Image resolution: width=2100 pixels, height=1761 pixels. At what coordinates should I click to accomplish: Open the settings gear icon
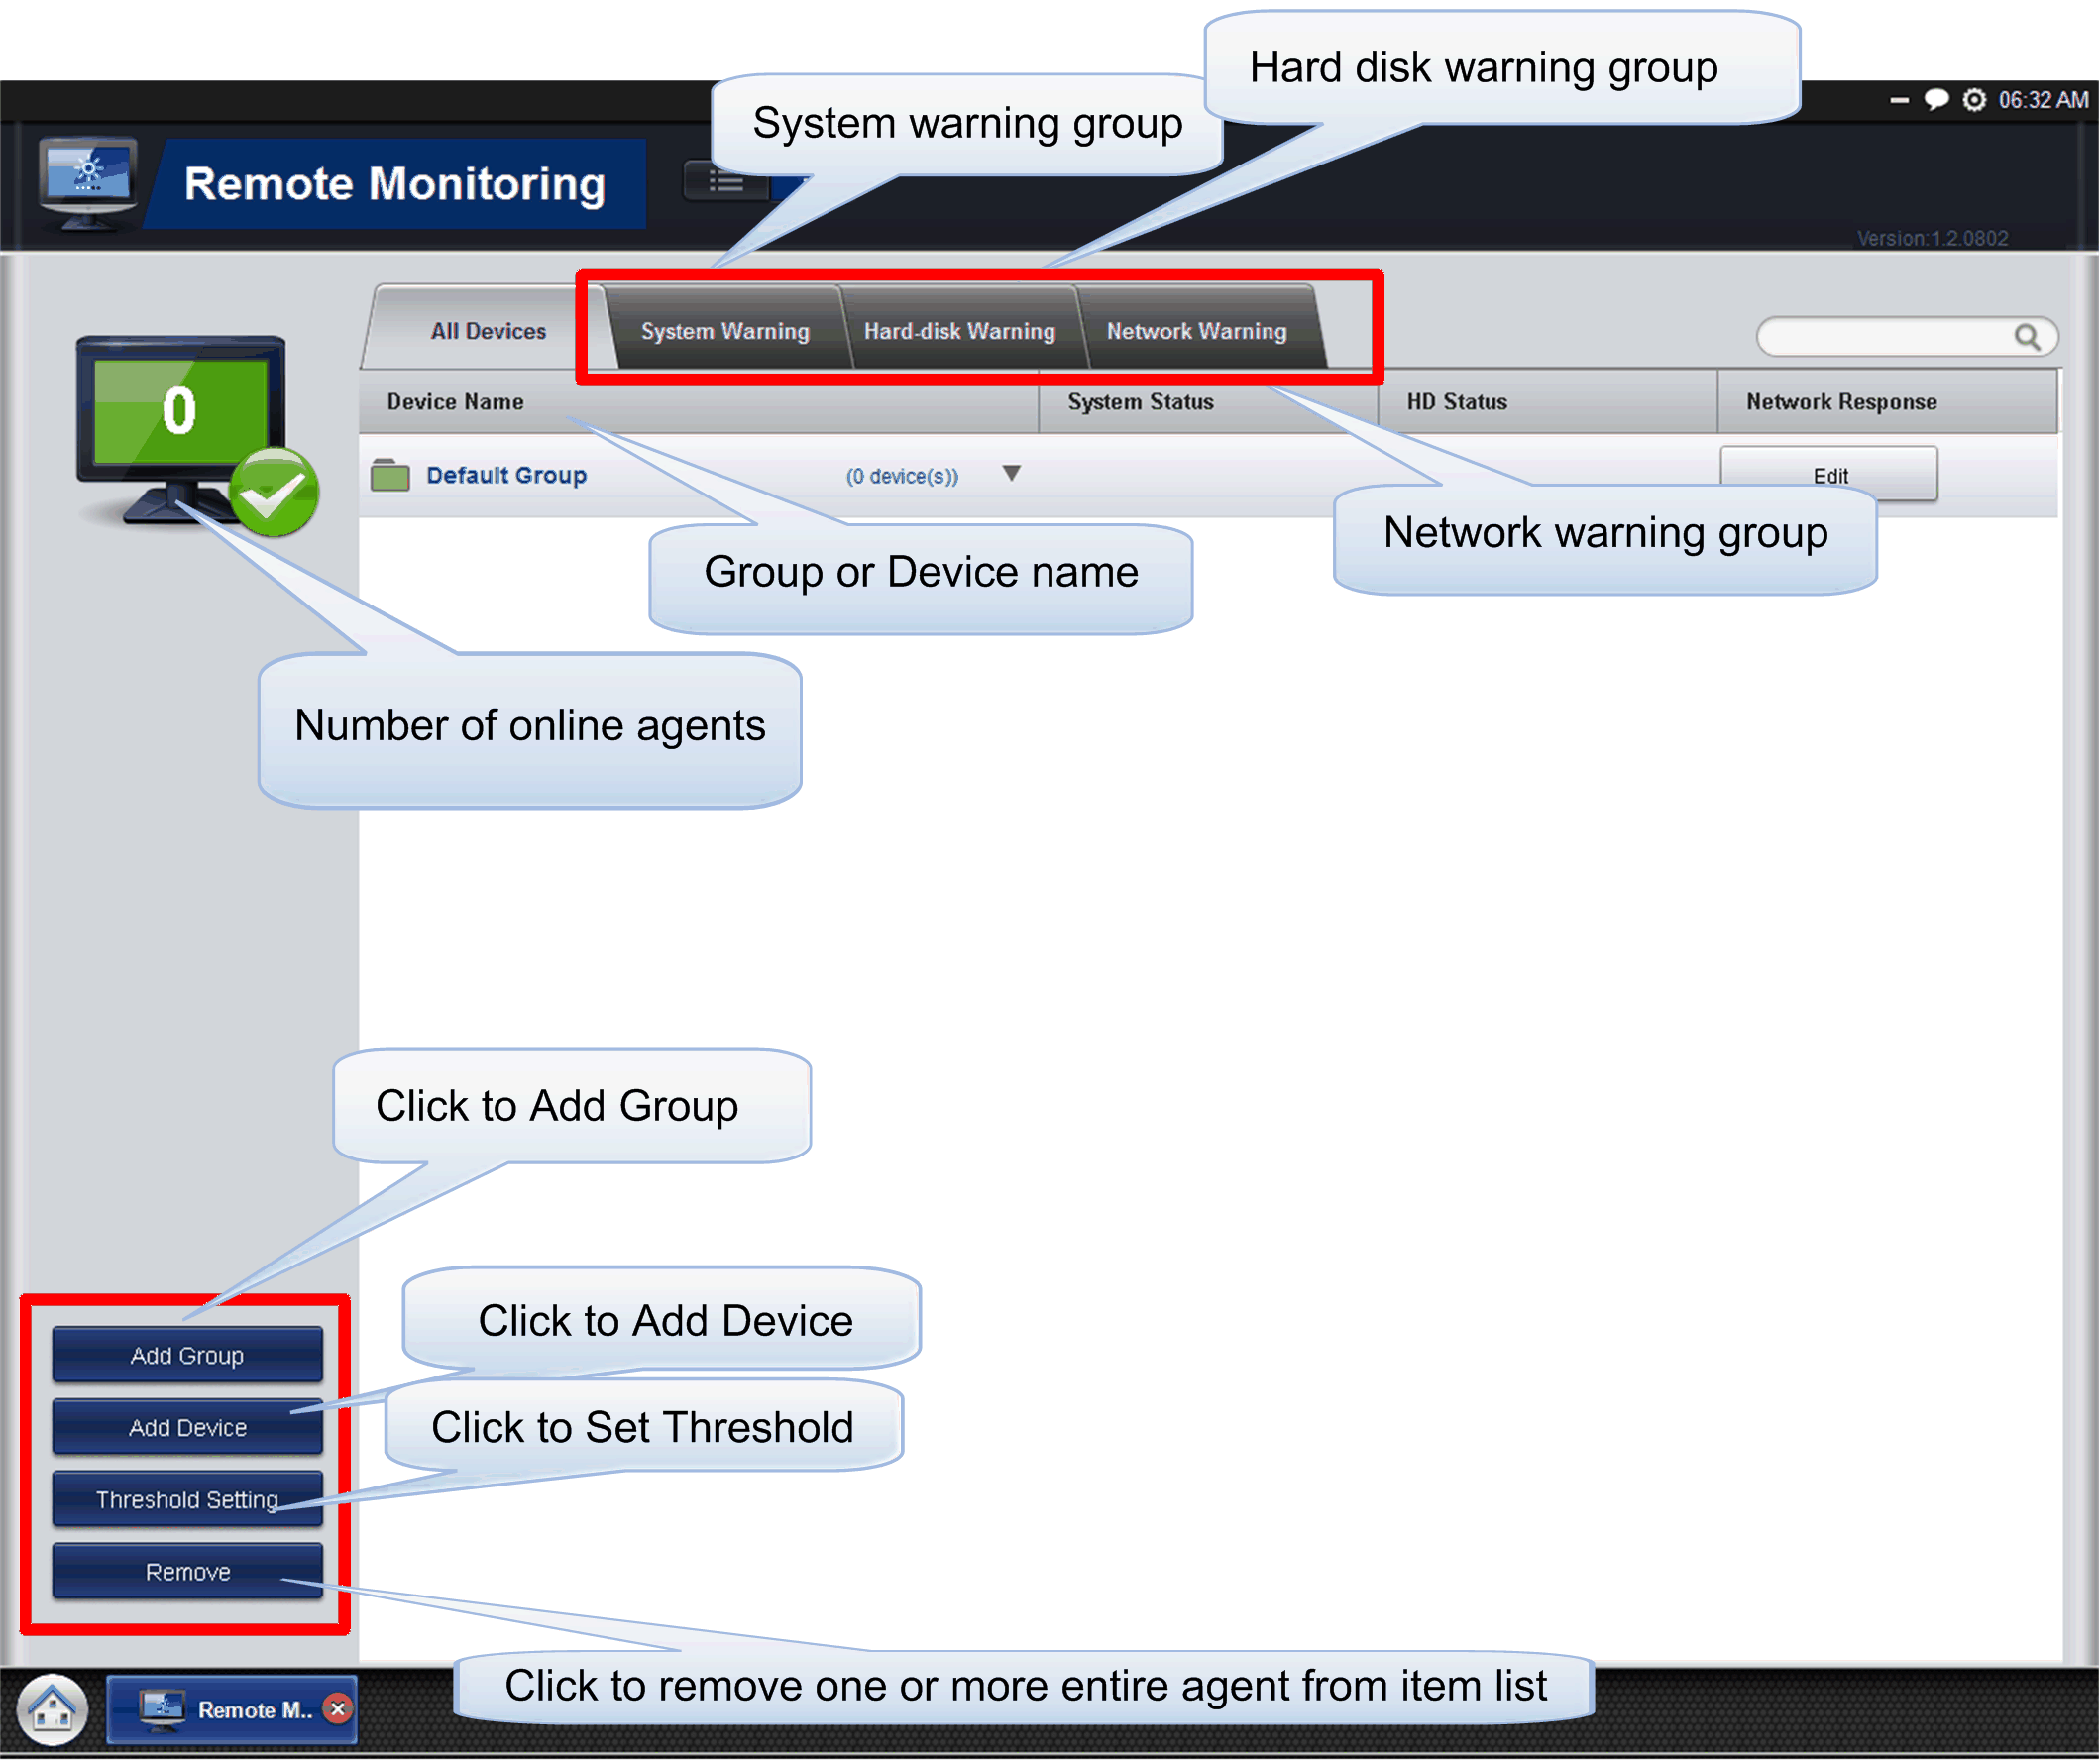click(x=1973, y=100)
